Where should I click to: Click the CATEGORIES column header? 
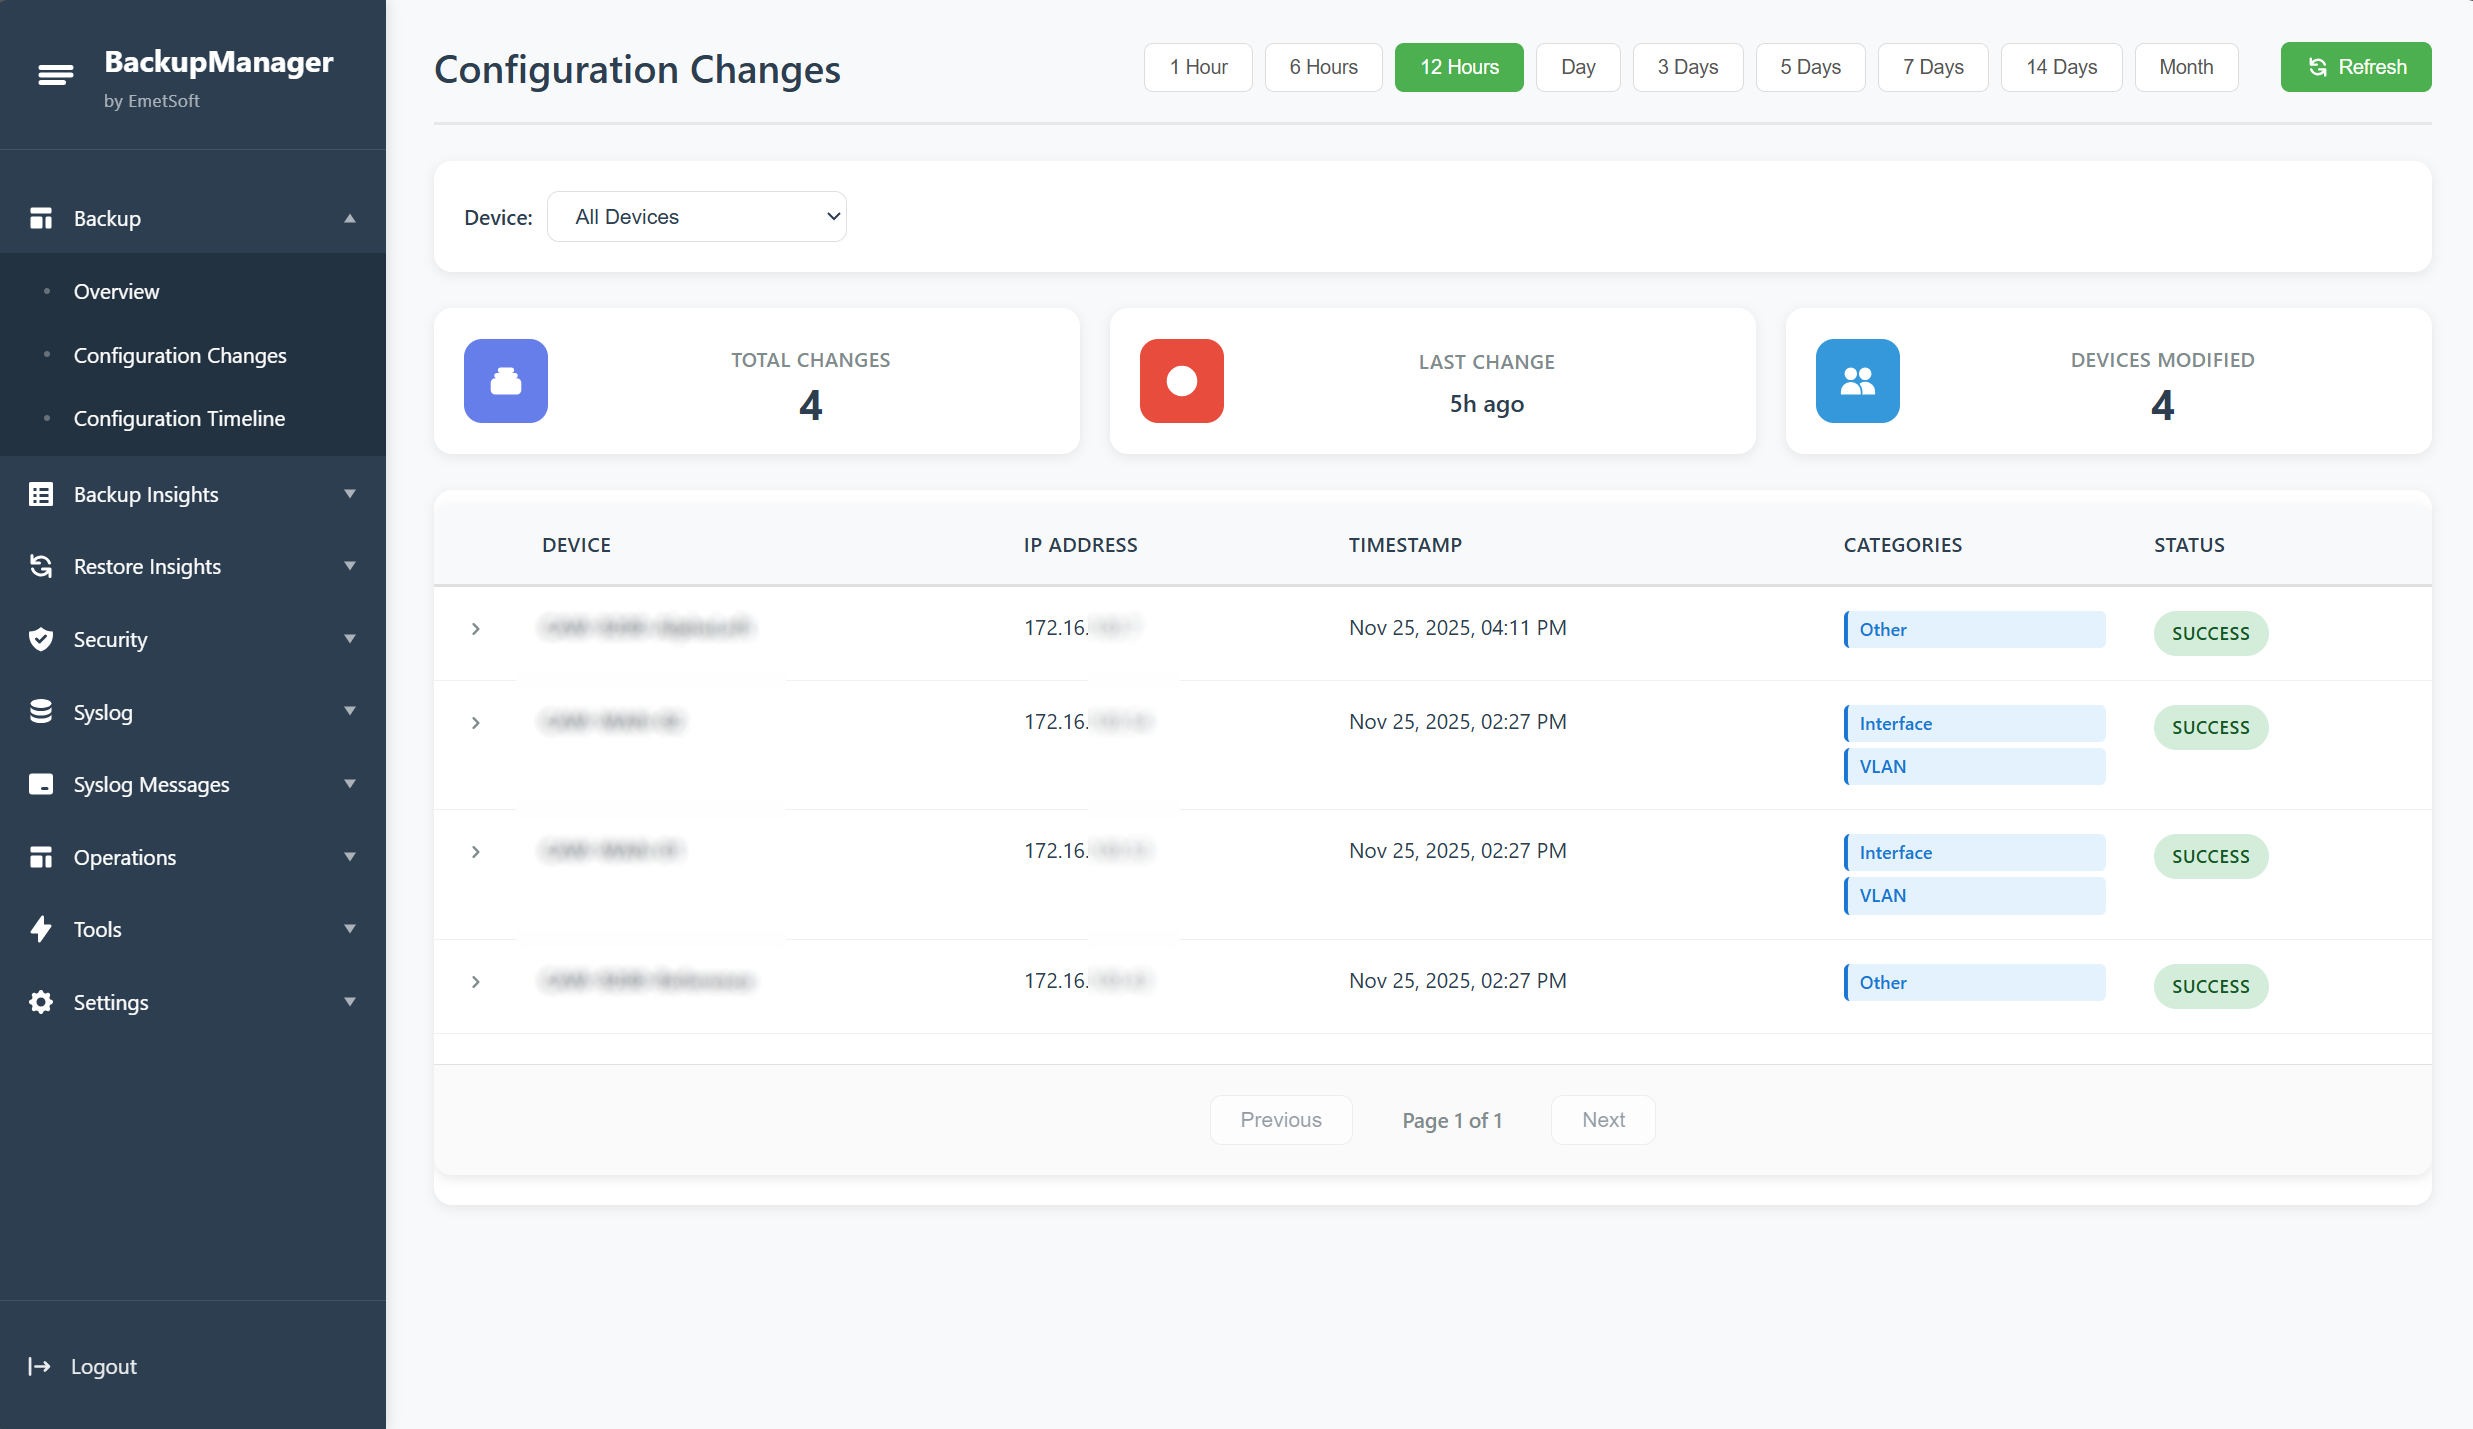coord(1903,545)
